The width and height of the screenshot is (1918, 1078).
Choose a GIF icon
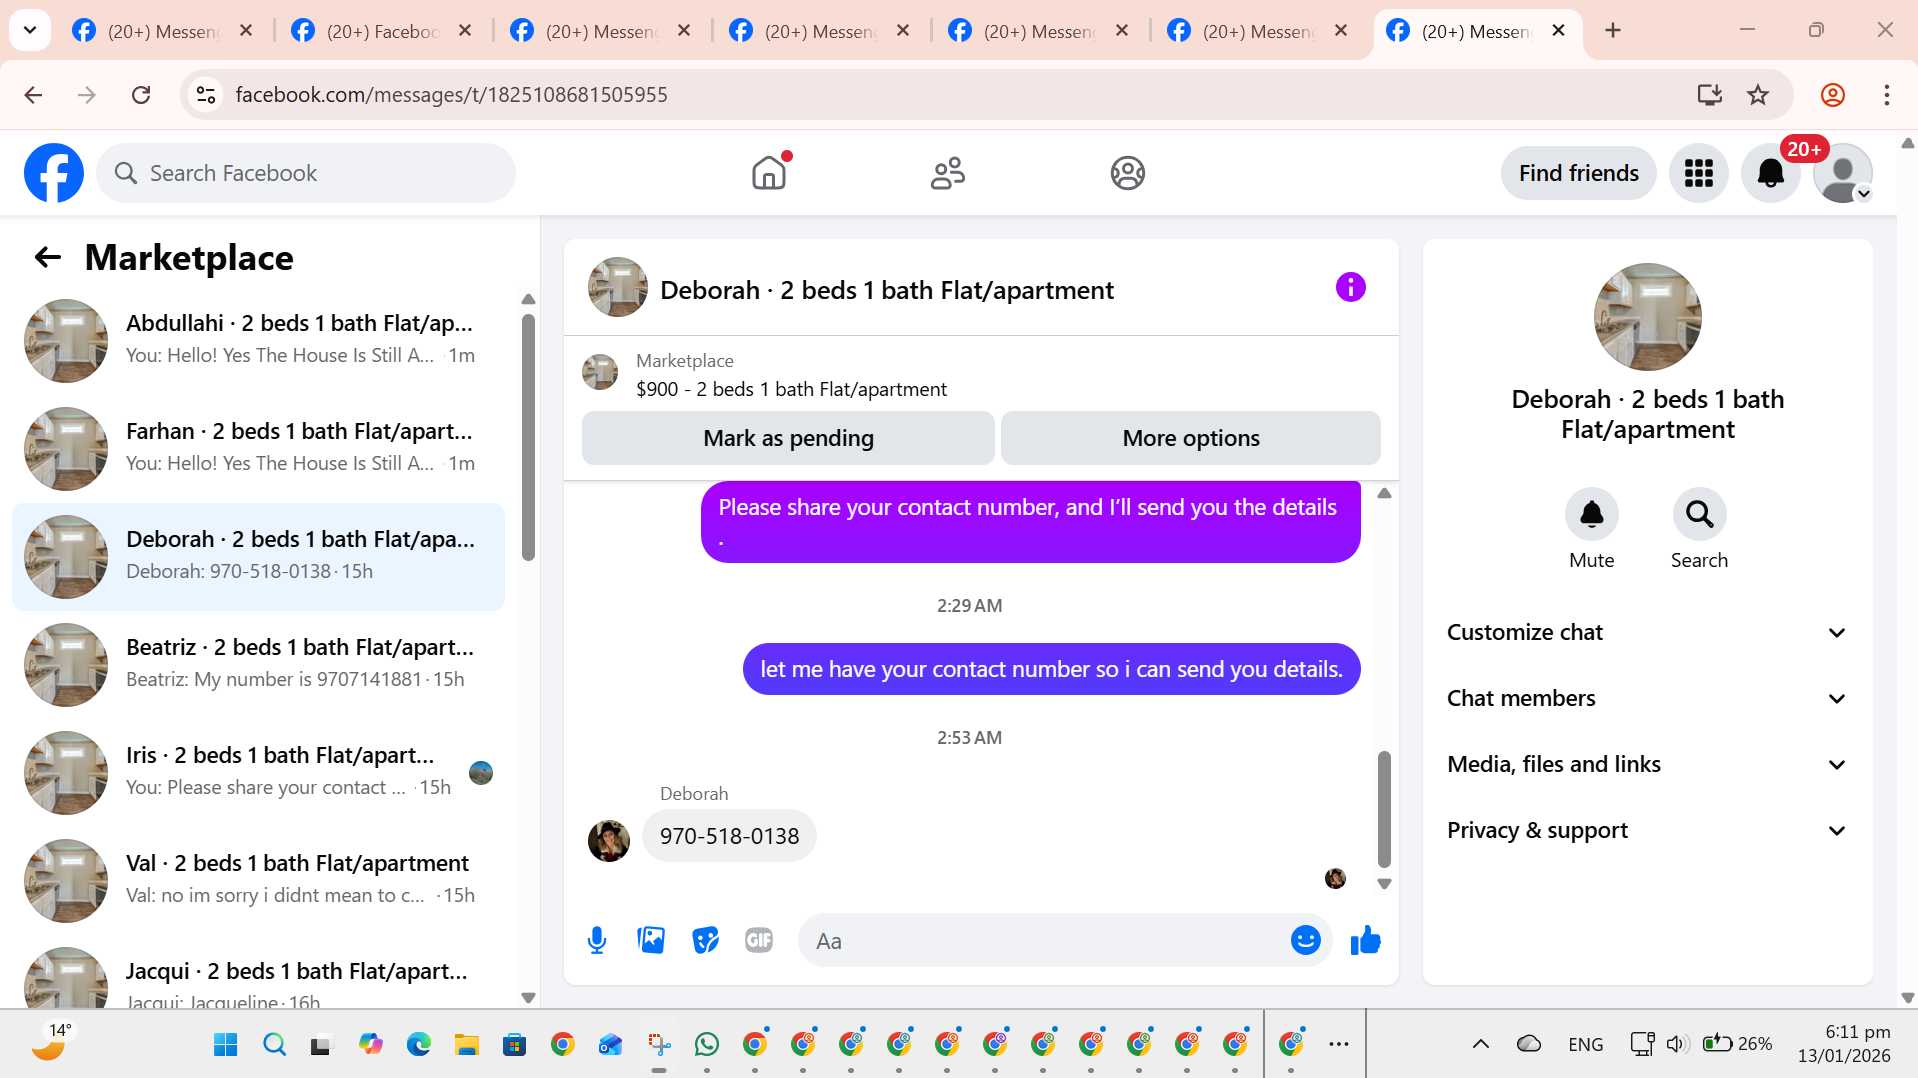click(x=759, y=940)
